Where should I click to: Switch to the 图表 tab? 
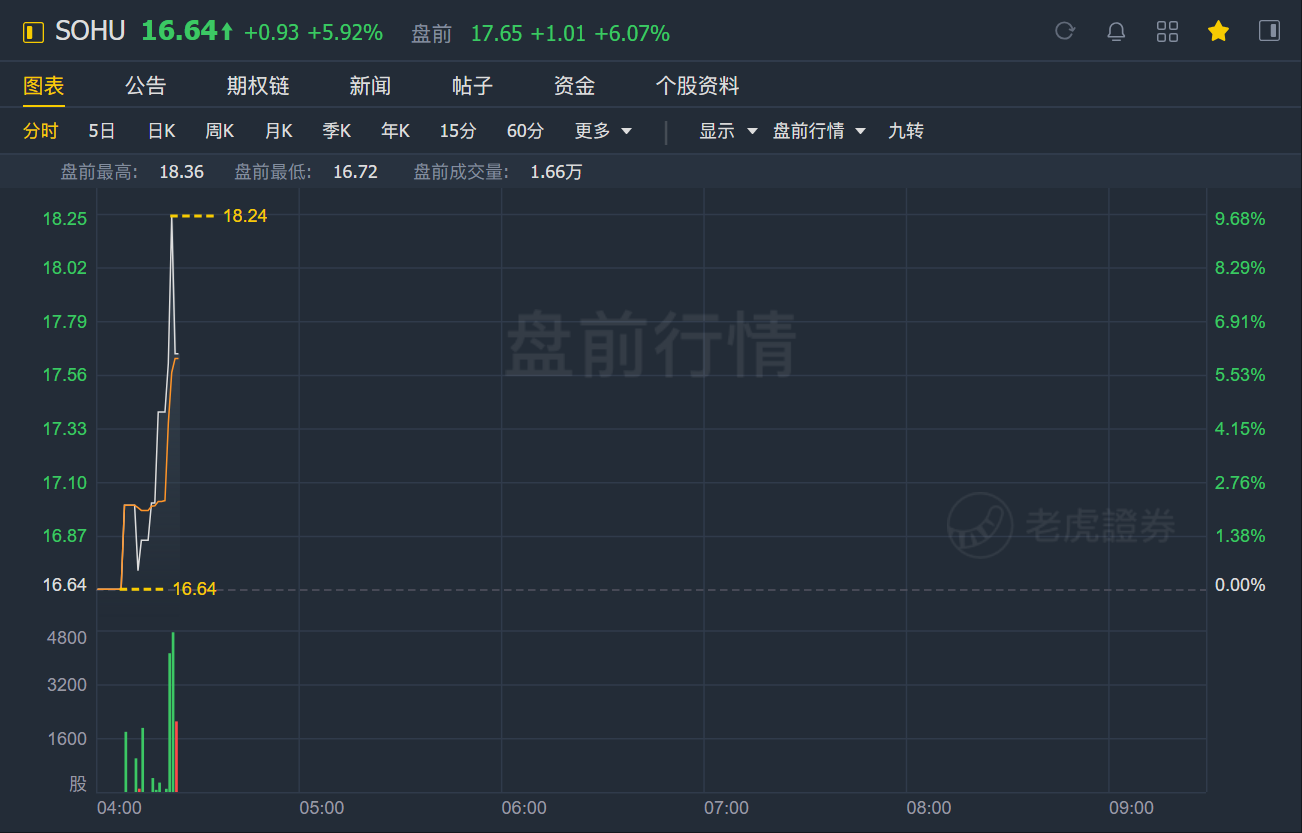click(44, 86)
